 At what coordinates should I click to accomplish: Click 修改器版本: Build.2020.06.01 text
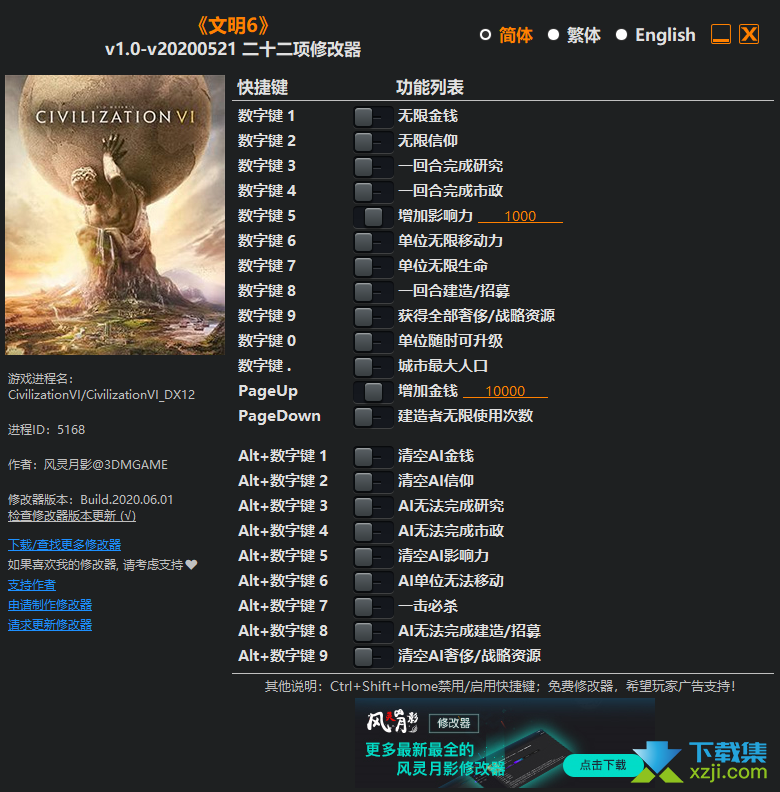click(90, 500)
